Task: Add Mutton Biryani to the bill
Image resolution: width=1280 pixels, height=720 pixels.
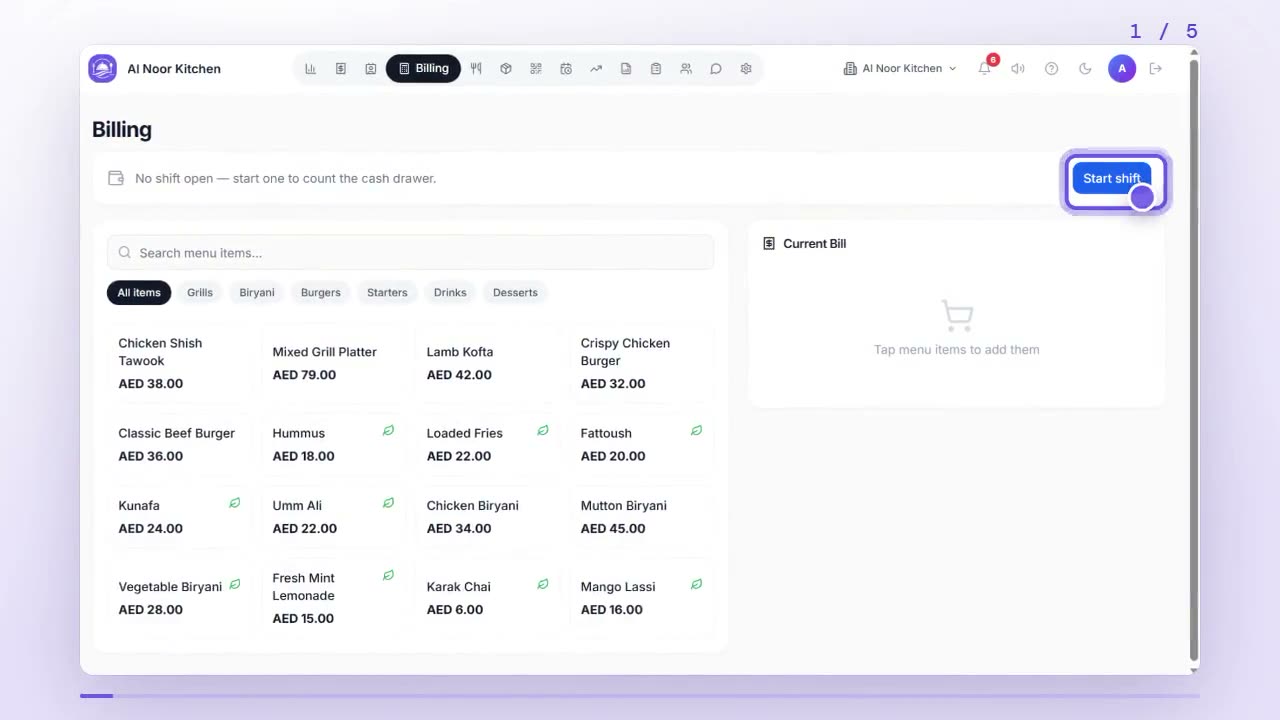Action: [x=642, y=517]
